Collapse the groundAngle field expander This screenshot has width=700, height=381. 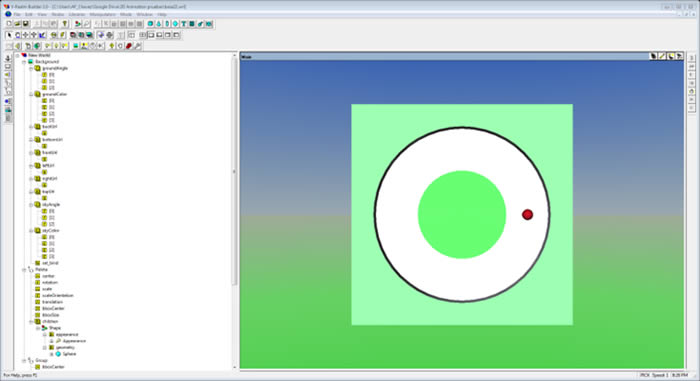(31, 68)
